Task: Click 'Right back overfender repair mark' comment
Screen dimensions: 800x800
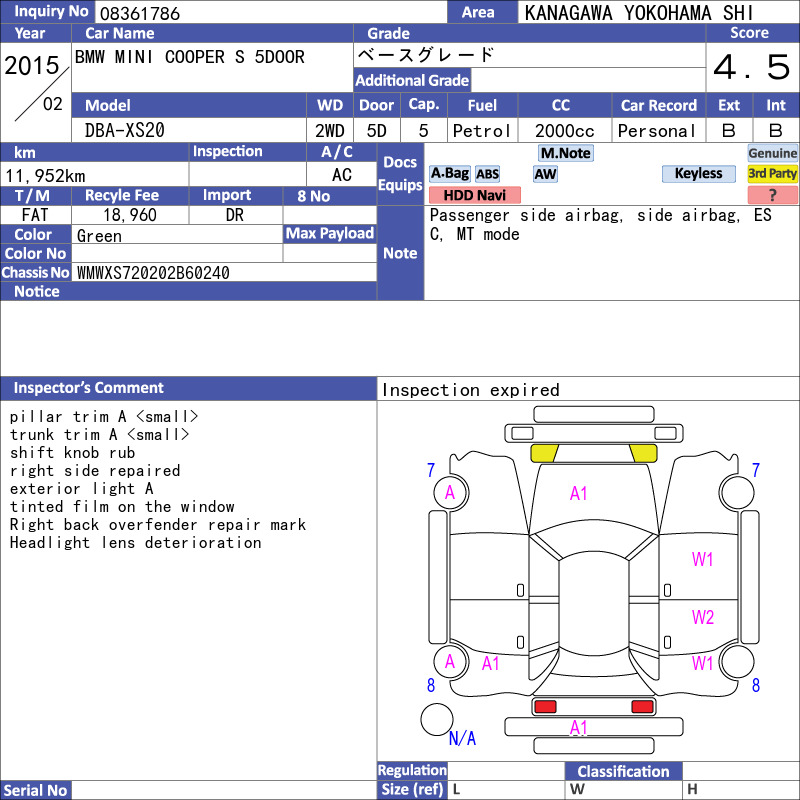Action: point(158,524)
